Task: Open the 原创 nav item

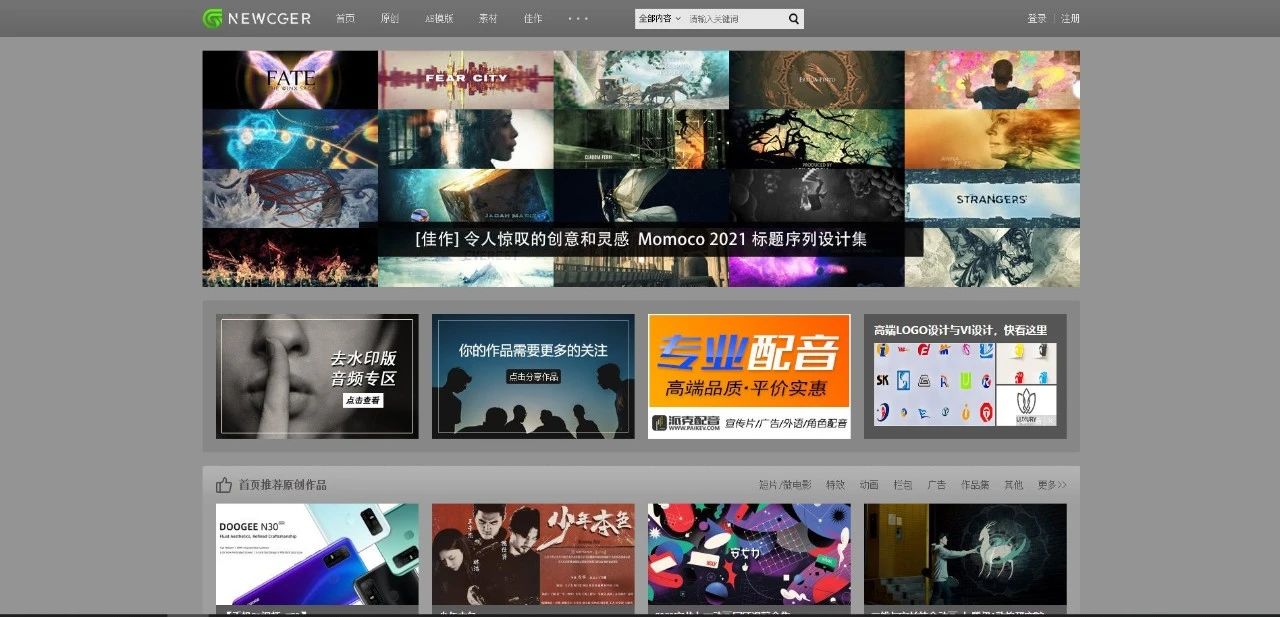Action: point(390,19)
